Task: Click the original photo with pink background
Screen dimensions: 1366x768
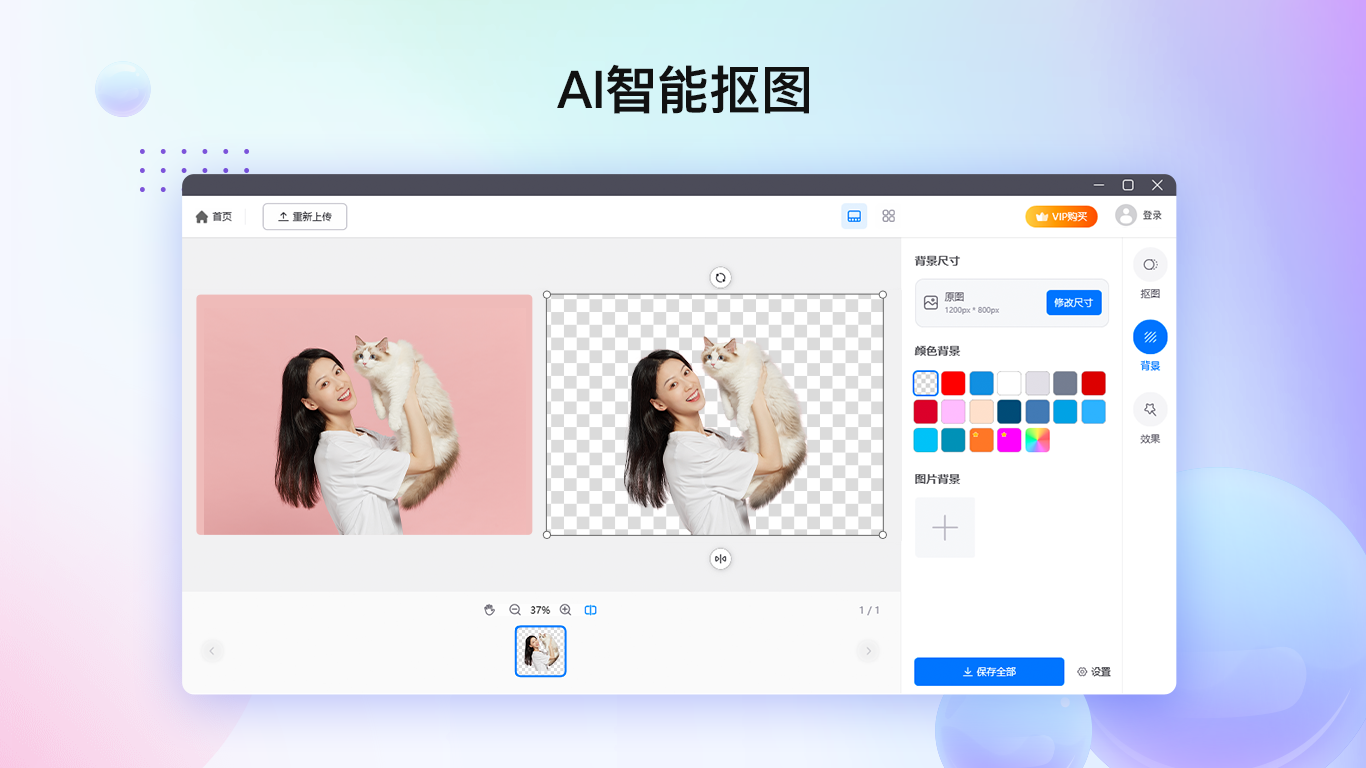Action: coord(364,415)
